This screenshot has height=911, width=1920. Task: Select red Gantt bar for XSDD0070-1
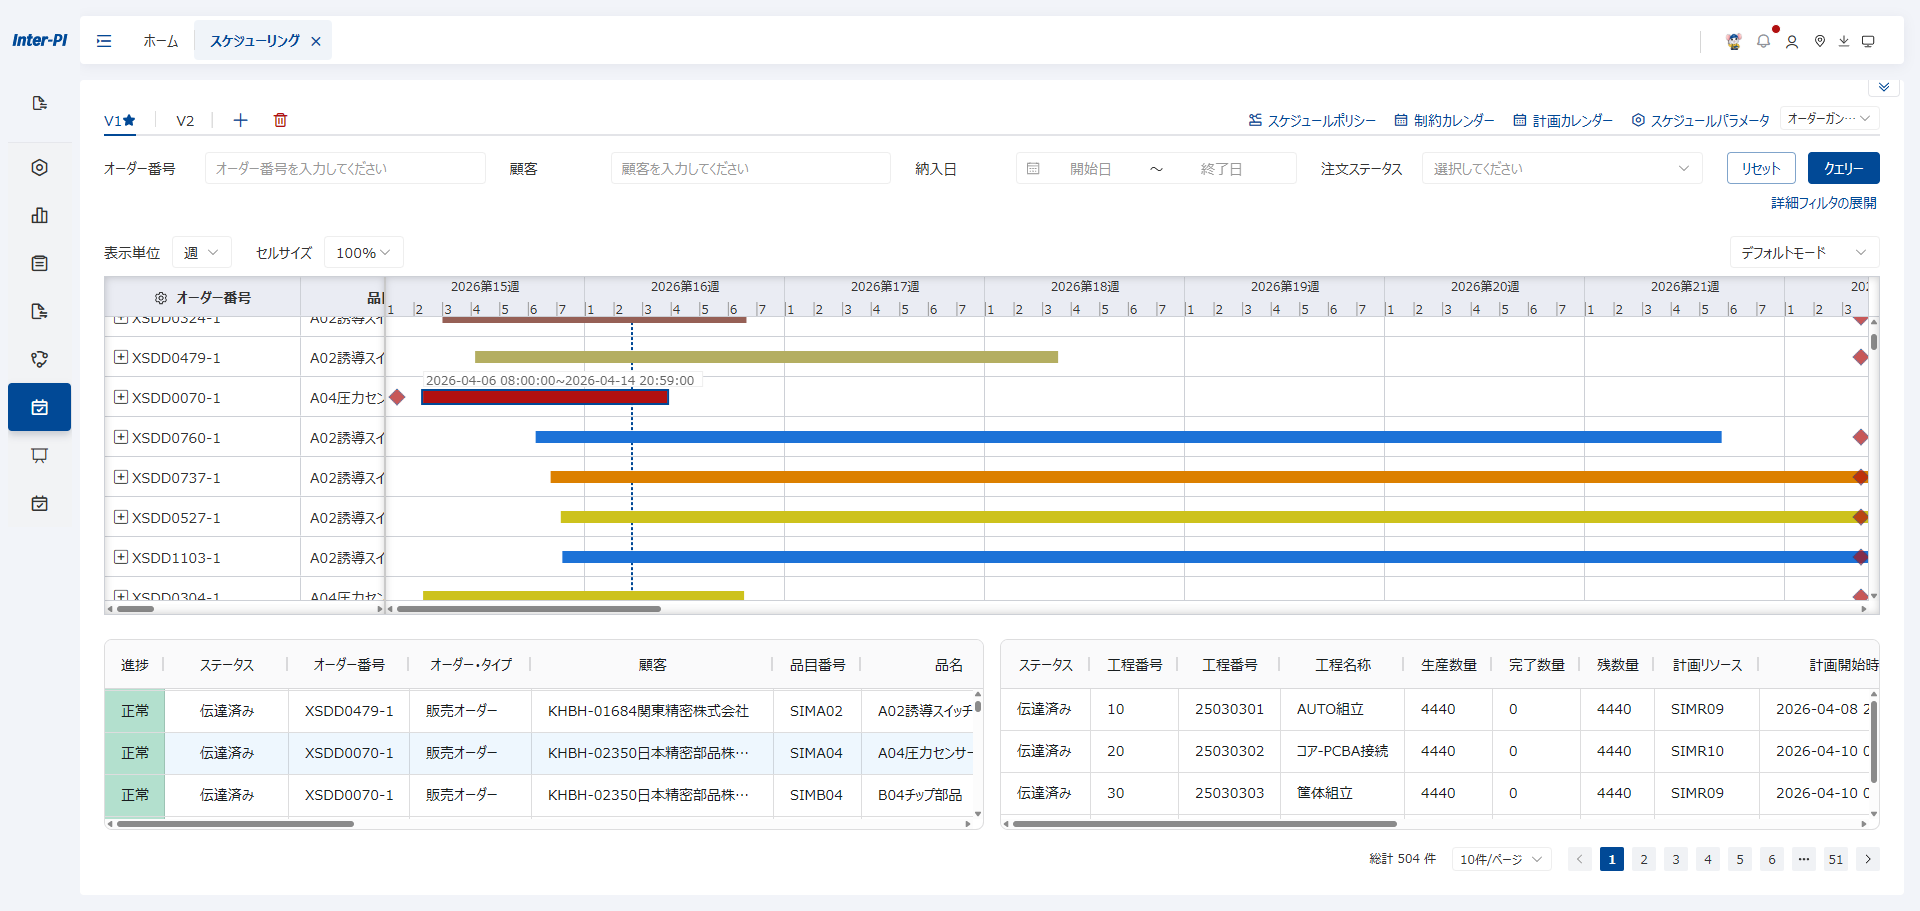pos(545,397)
